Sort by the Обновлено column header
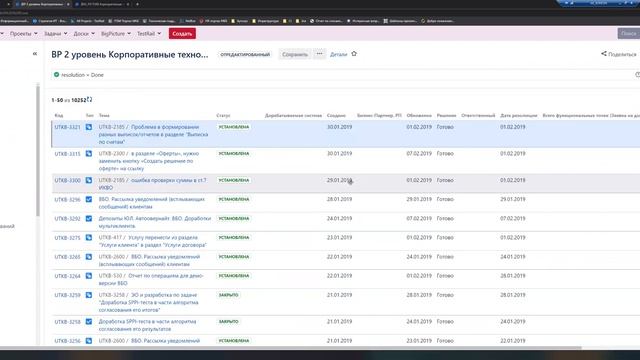Screen dimensions: 640x360 tap(419, 116)
